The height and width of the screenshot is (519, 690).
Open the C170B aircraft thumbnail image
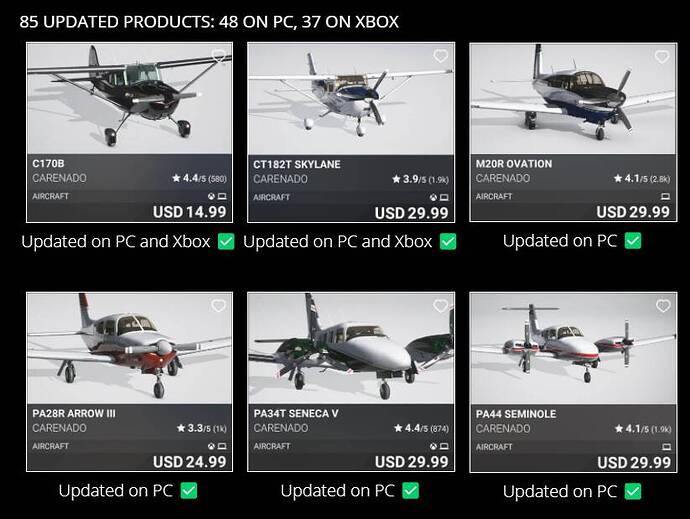coord(129,97)
